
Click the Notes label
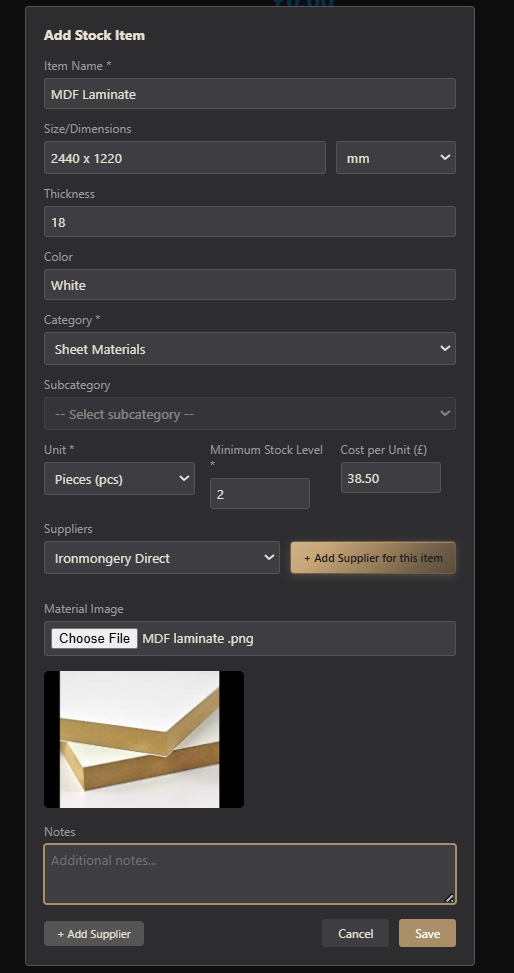60,832
